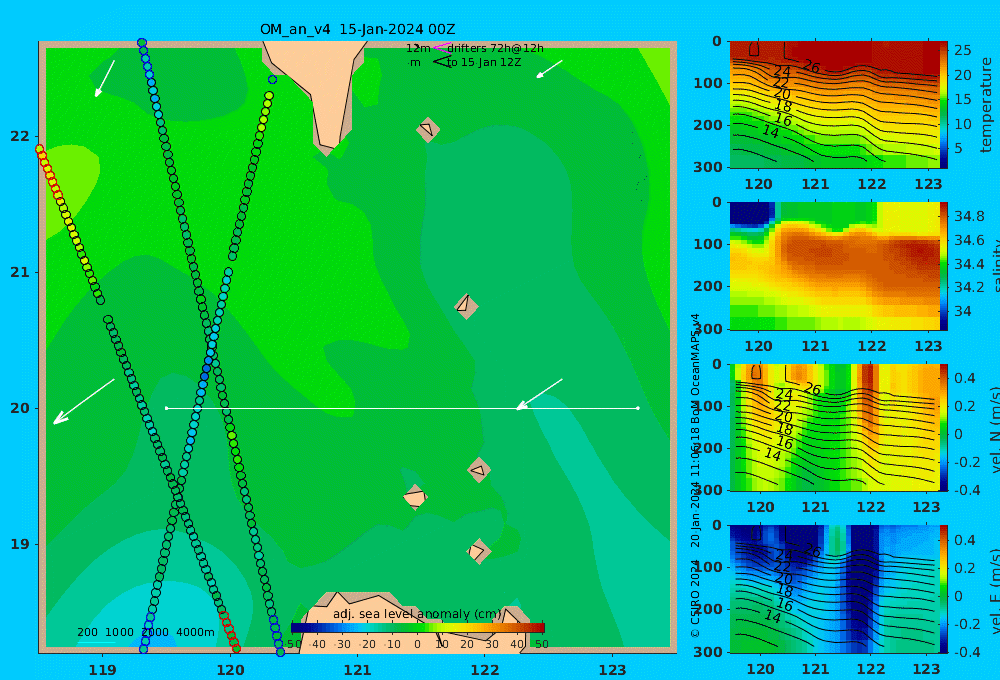This screenshot has width=1000, height=680.
Task: Click the 0 tick on sea level colorbar
Action: (x=417, y=644)
